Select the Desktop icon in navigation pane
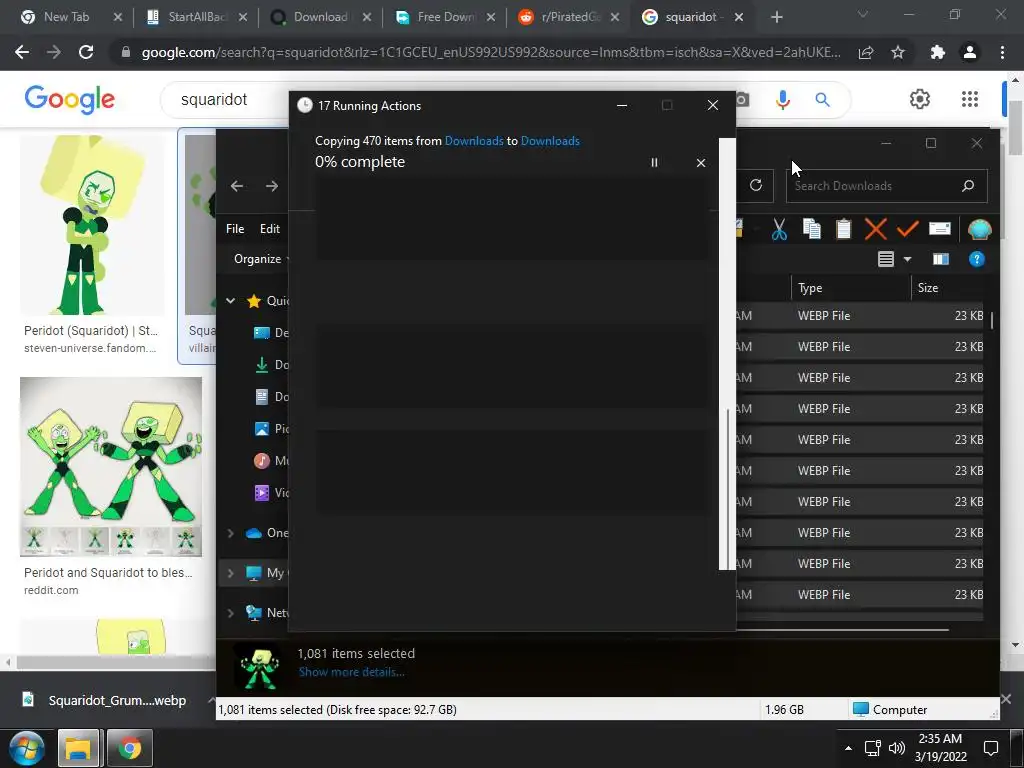The width and height of the screenshot is (1024, 768). tap(261, 332)
